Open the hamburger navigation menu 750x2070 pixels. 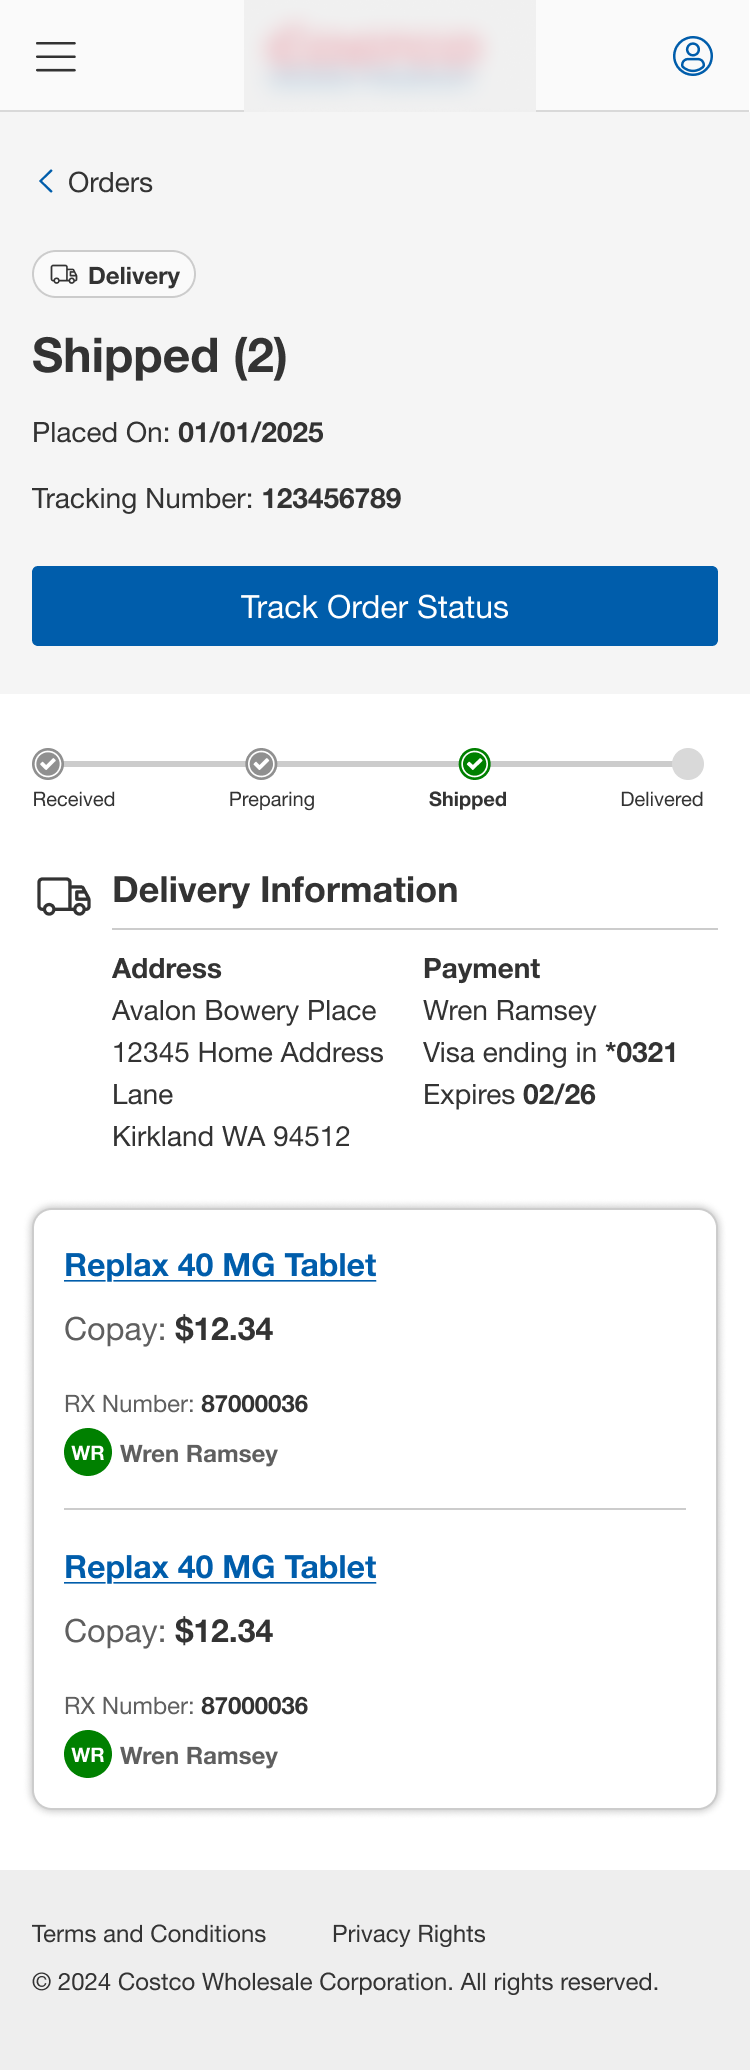[55, 57]
